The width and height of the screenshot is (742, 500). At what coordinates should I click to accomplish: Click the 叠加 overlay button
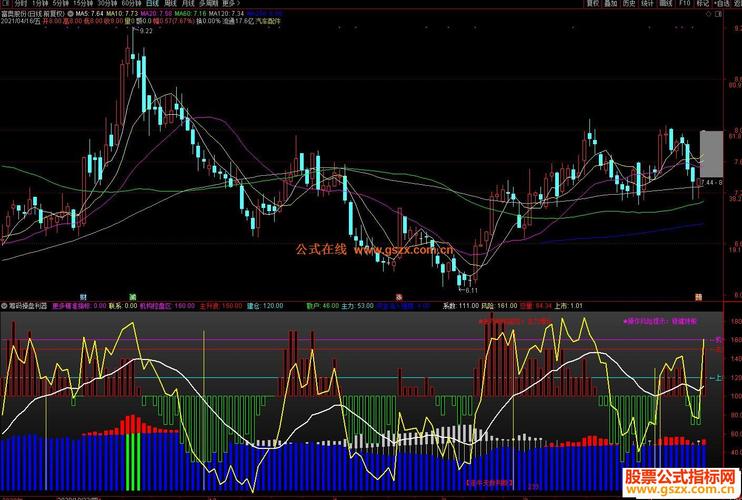click(610, 3)
